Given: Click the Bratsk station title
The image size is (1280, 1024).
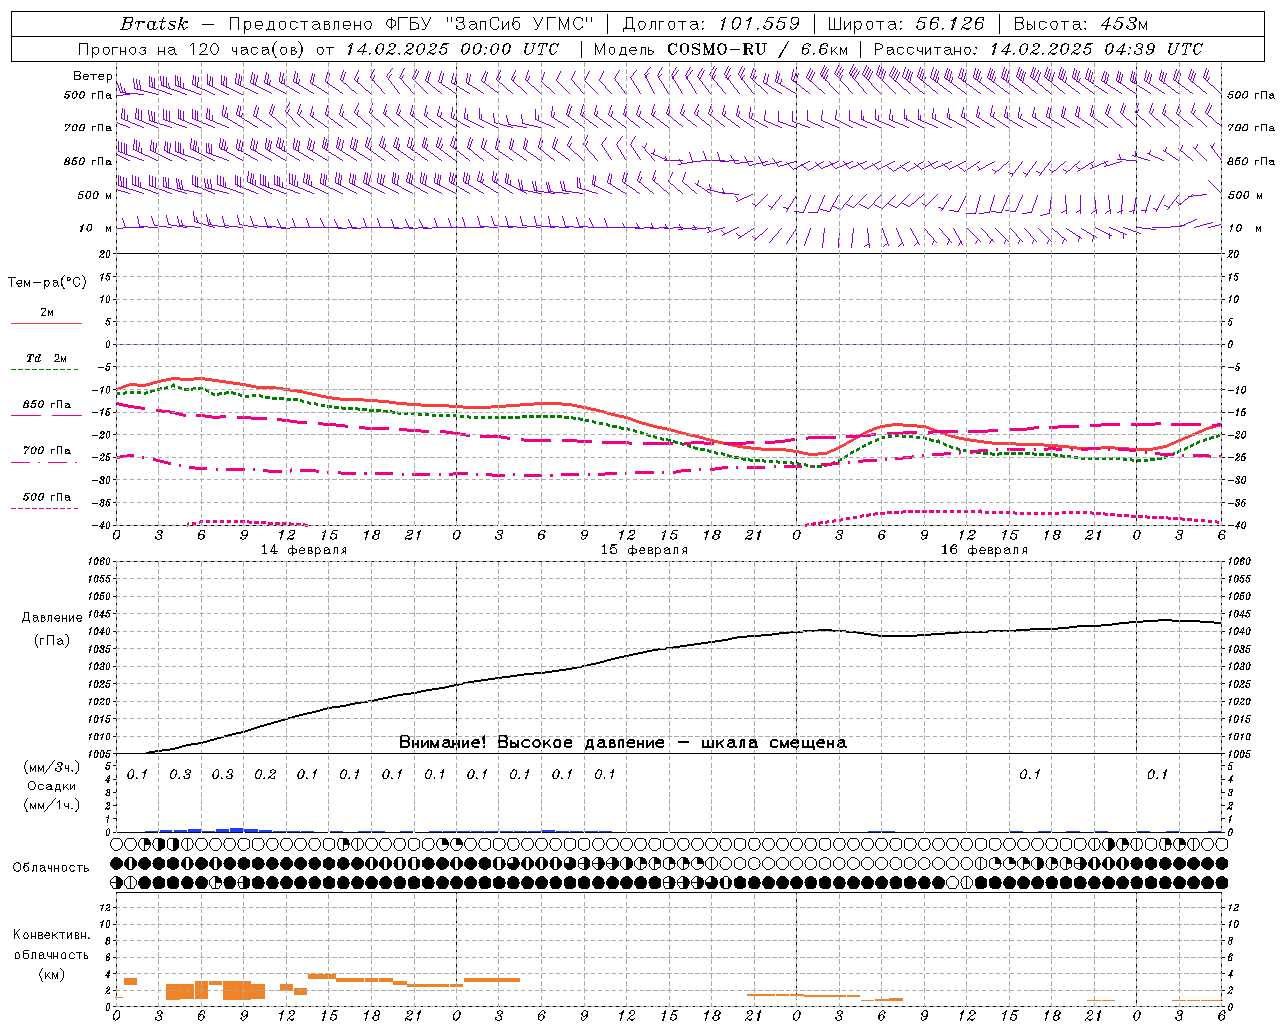Looking at the screenshot, I should [154, 23].
